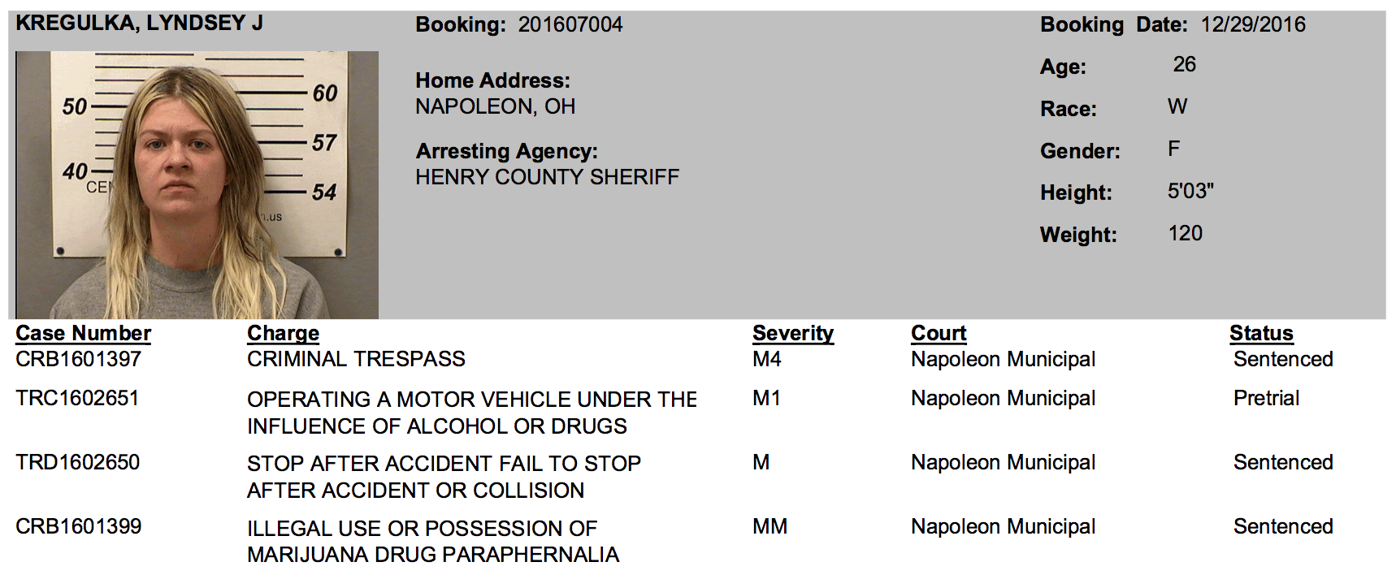Open case number CRB1601399
Image resolution: width=1396 pixels, height=575 pixels.
[78, 526]
